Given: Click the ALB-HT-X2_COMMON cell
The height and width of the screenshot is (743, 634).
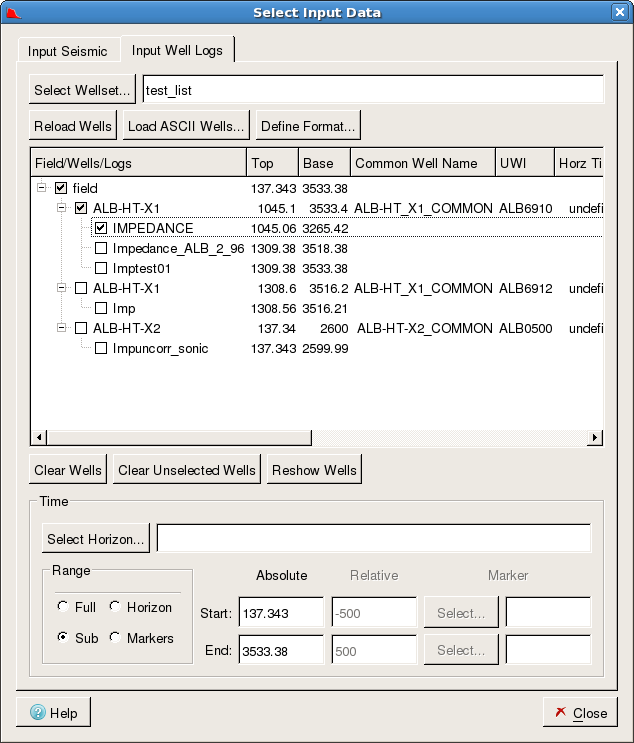Looking at the screenshot, I should coord(425,328).
